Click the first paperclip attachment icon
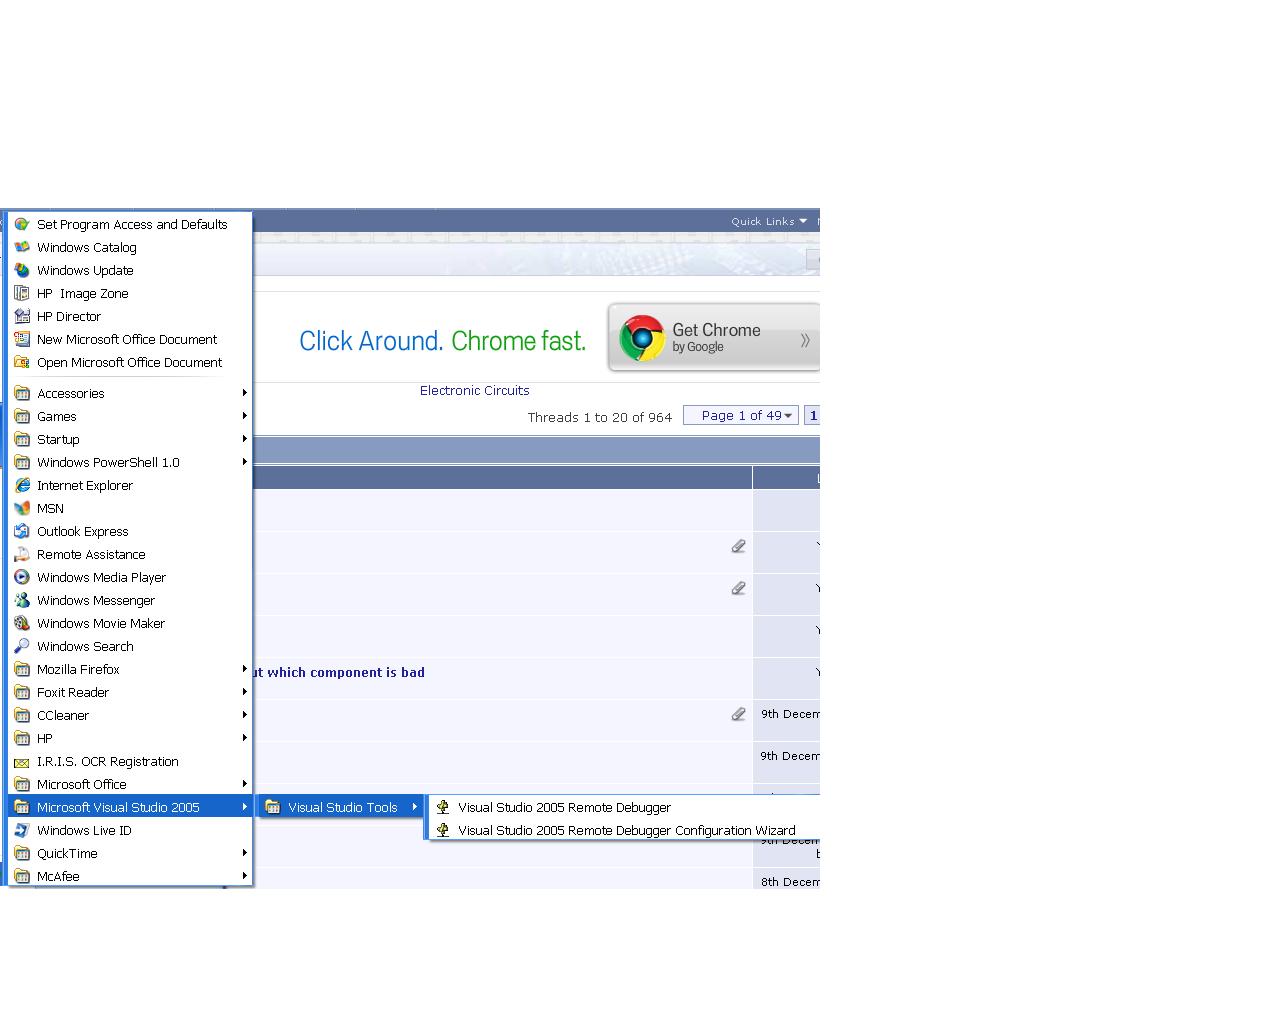This screenshot has width=1280, height=1024. [738, 546]
